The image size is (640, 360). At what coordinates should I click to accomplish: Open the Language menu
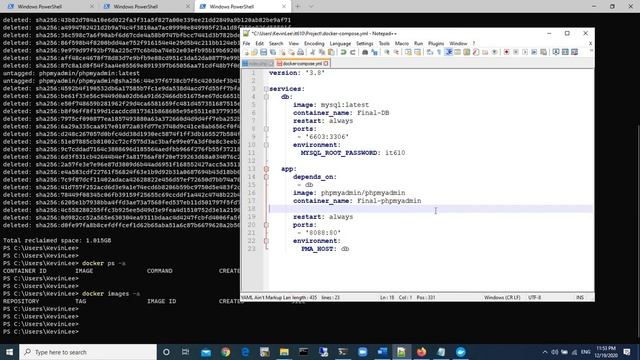click(x=340, y=43)
